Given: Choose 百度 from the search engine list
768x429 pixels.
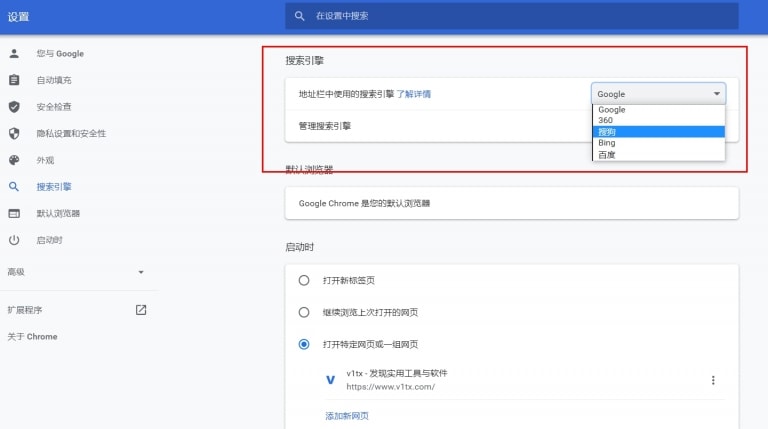Looking at the screenshot, I should point(658,155).
